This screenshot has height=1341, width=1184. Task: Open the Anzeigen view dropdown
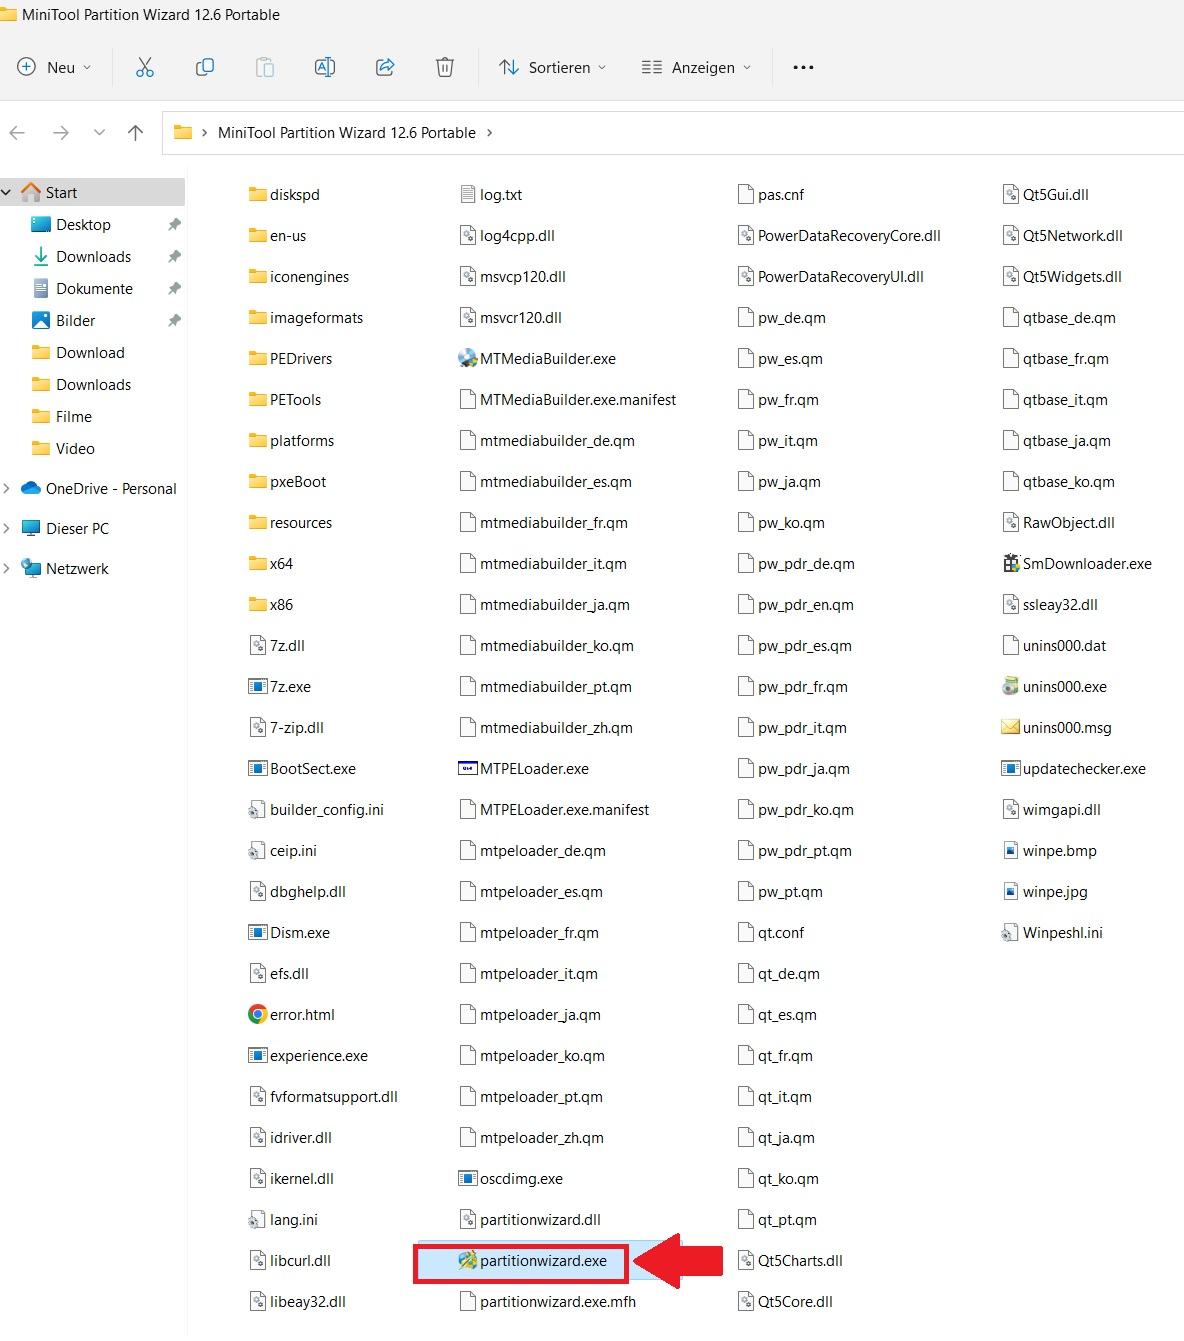[x=696, y=67]
